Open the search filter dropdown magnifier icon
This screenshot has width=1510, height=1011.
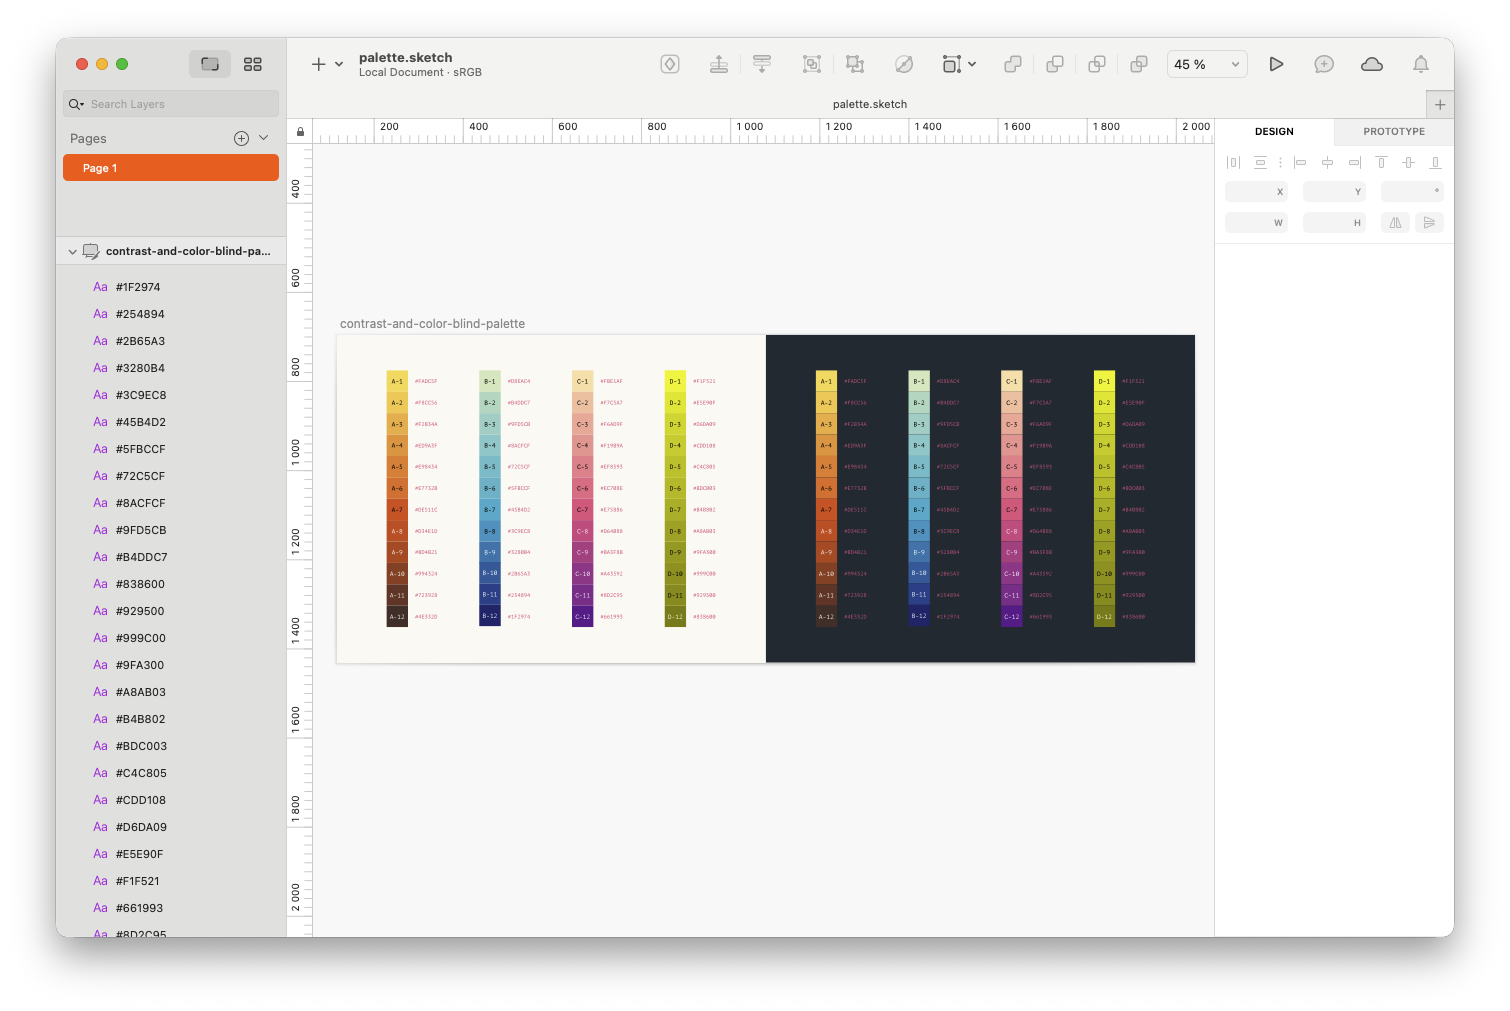point(76,104)
